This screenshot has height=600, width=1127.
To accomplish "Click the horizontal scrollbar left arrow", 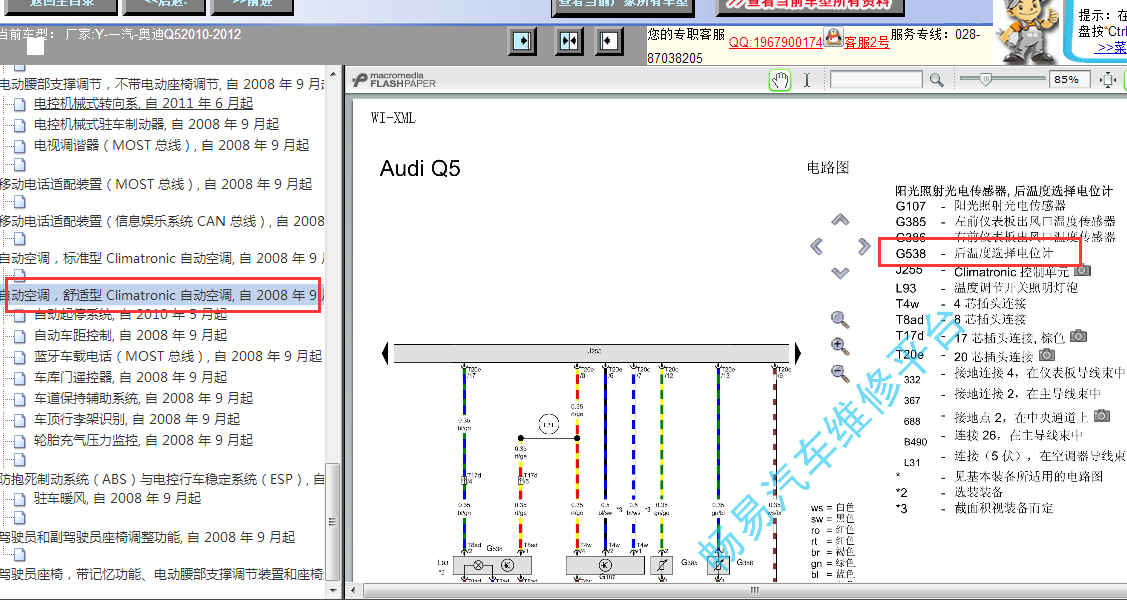I will tap(354, 591).
